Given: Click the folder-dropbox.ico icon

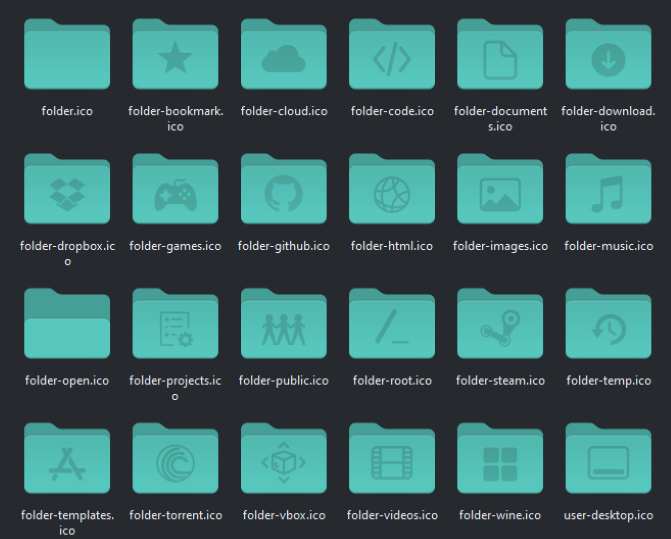Looking at the screenshot, I should point(67,194).
